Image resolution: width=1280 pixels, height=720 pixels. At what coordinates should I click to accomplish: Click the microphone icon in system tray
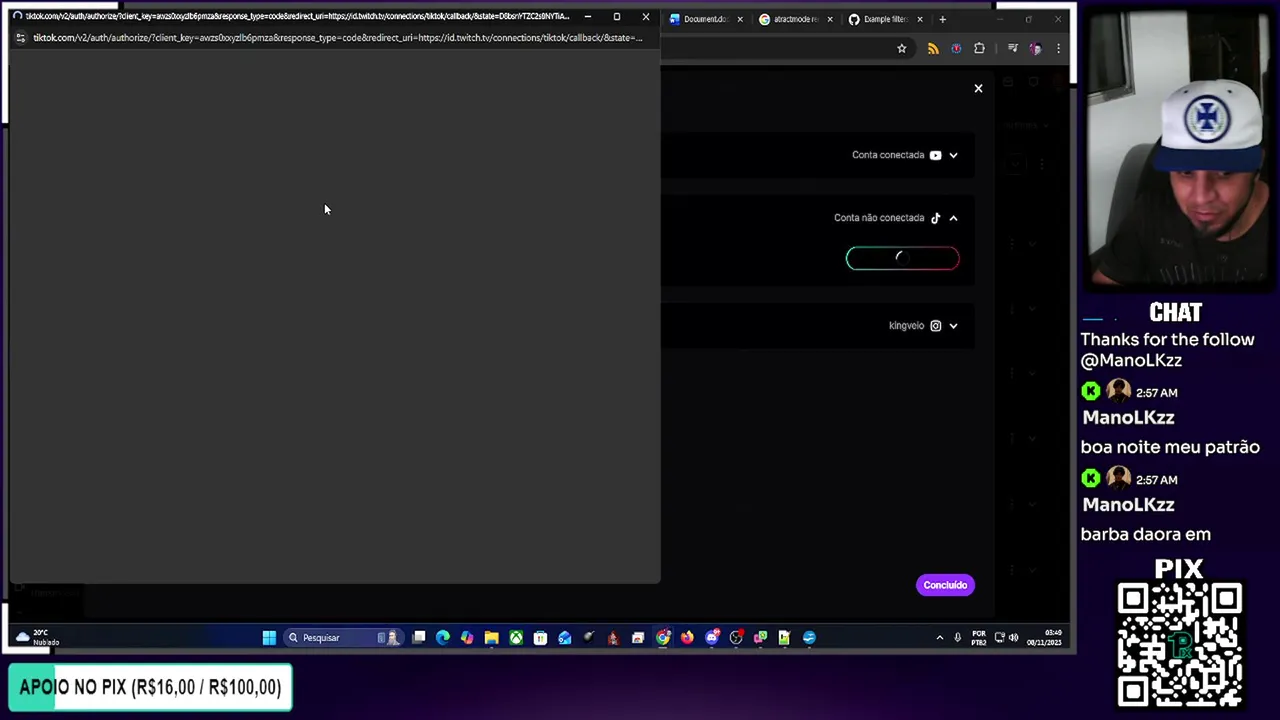coord(958,637)
